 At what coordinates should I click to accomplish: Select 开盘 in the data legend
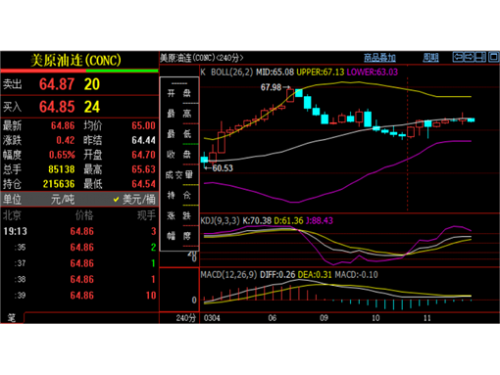pyautogui.click(x=179, y=93)
